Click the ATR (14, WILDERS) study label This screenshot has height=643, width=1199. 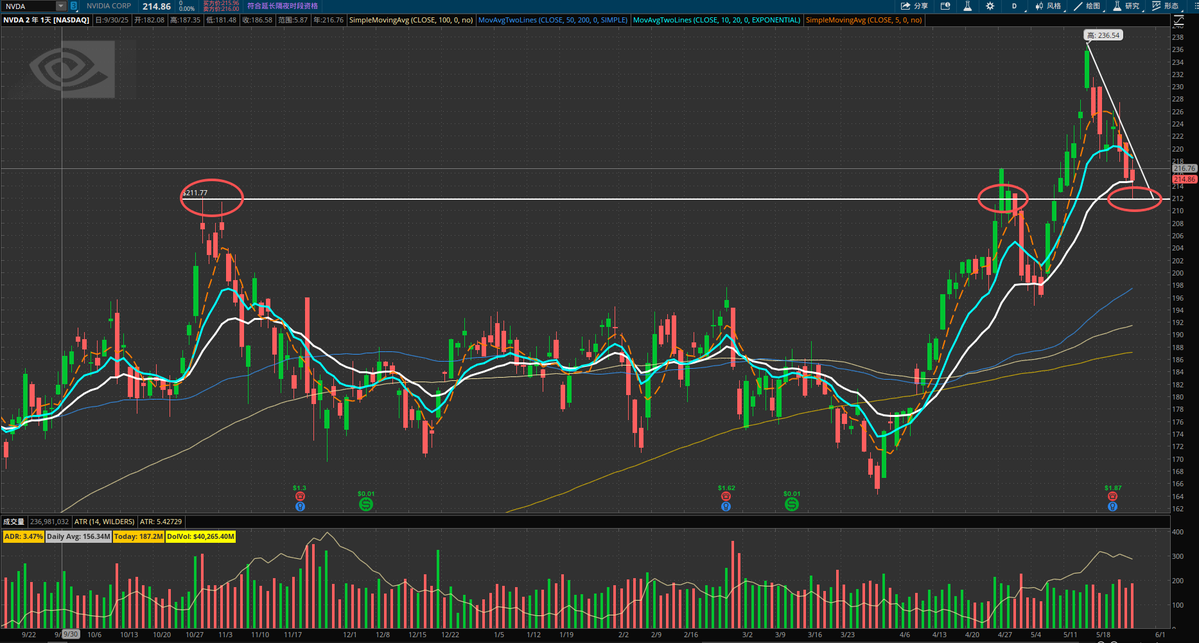click(104, 521)
